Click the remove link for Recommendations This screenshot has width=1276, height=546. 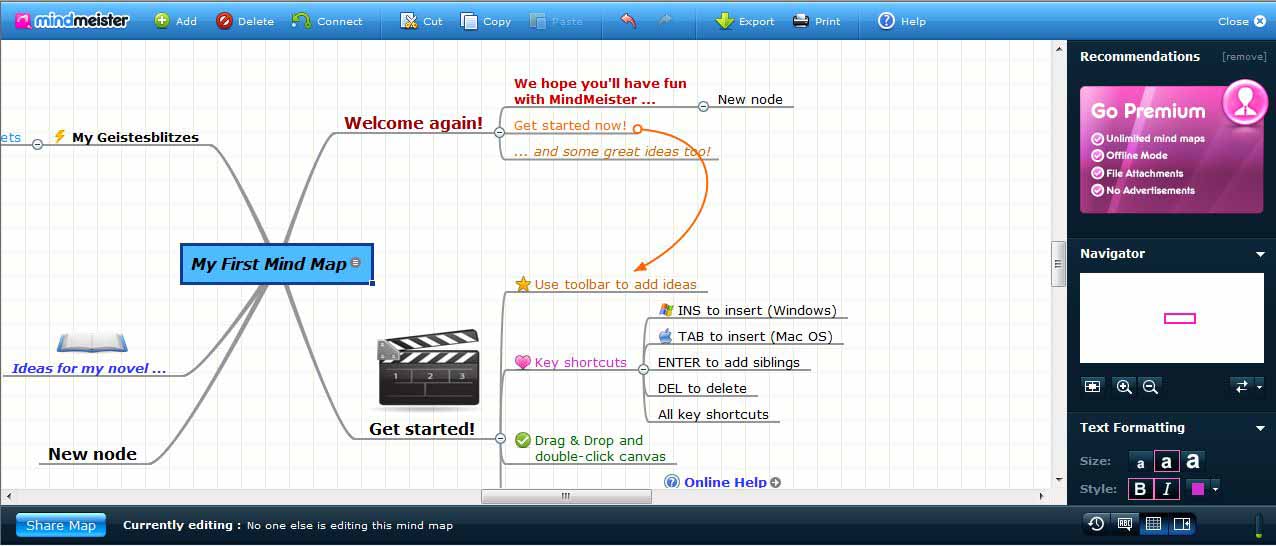pyautogui.click(x=1244, y=57)
